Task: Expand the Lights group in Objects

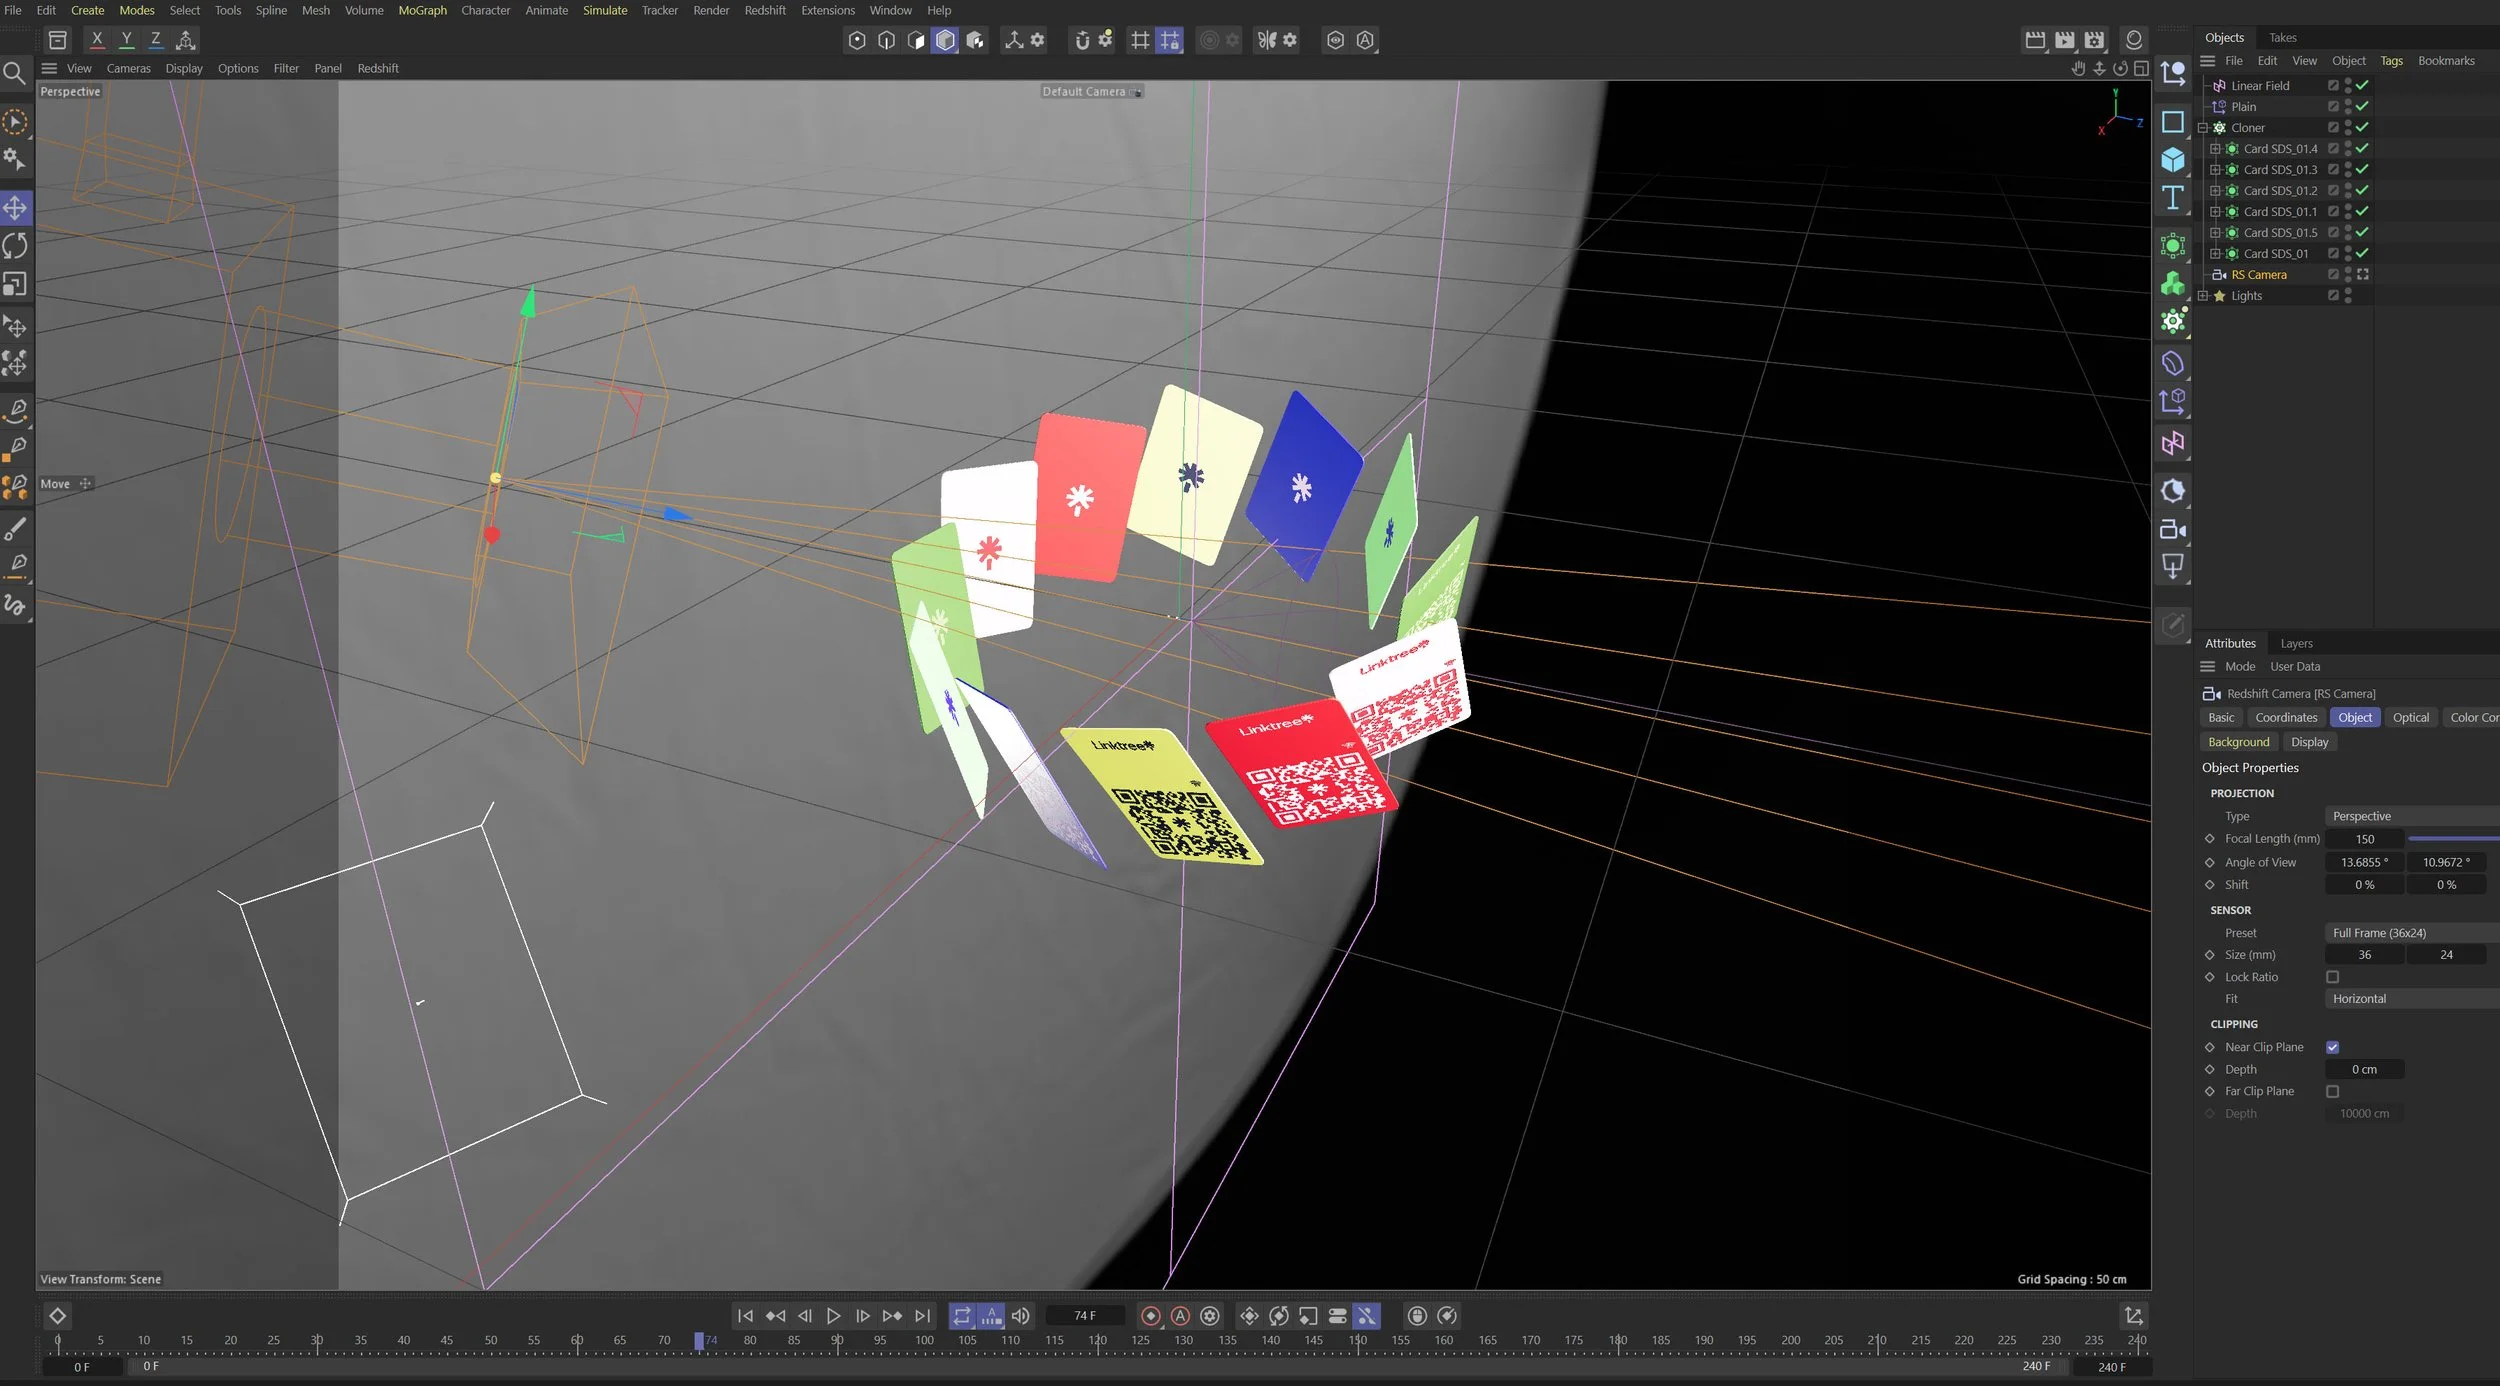Action: pos(2203,296)
